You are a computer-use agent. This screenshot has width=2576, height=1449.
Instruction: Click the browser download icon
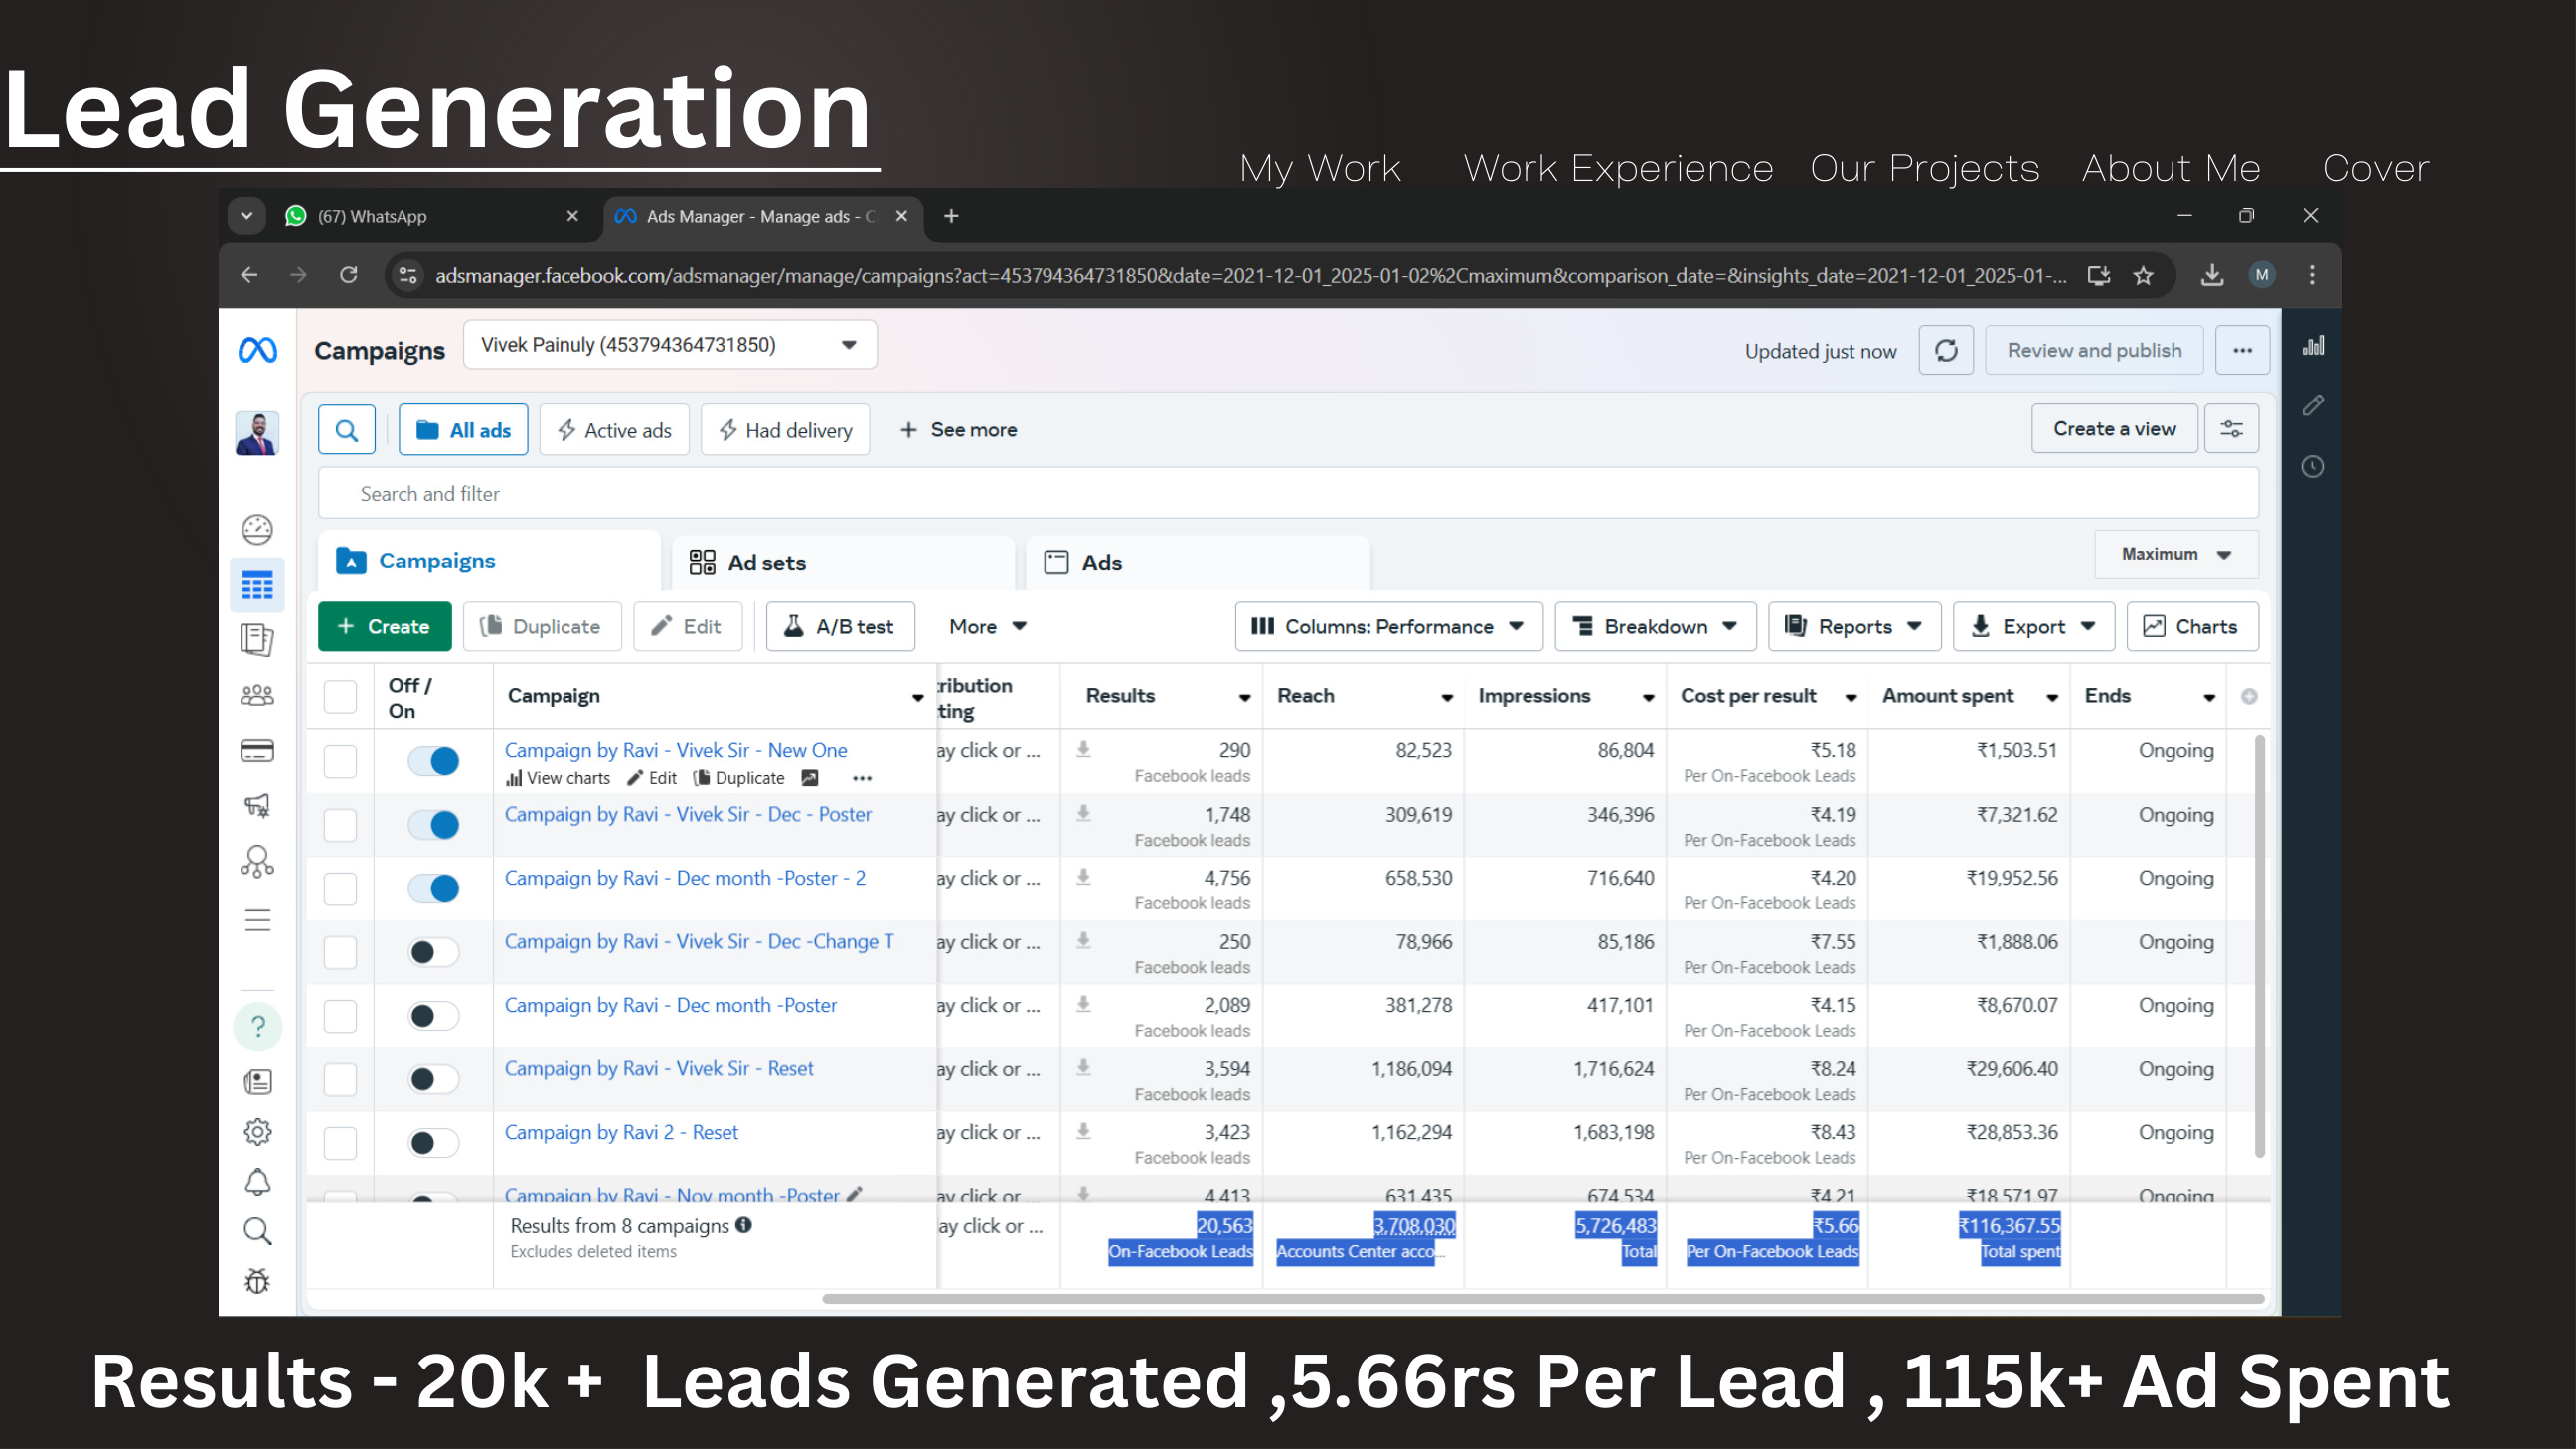click(2212, 275)
